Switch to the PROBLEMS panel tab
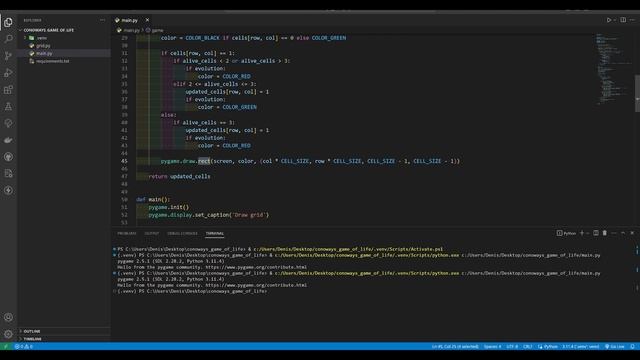This screenshot has height=360, width=640. coord(127,233)
